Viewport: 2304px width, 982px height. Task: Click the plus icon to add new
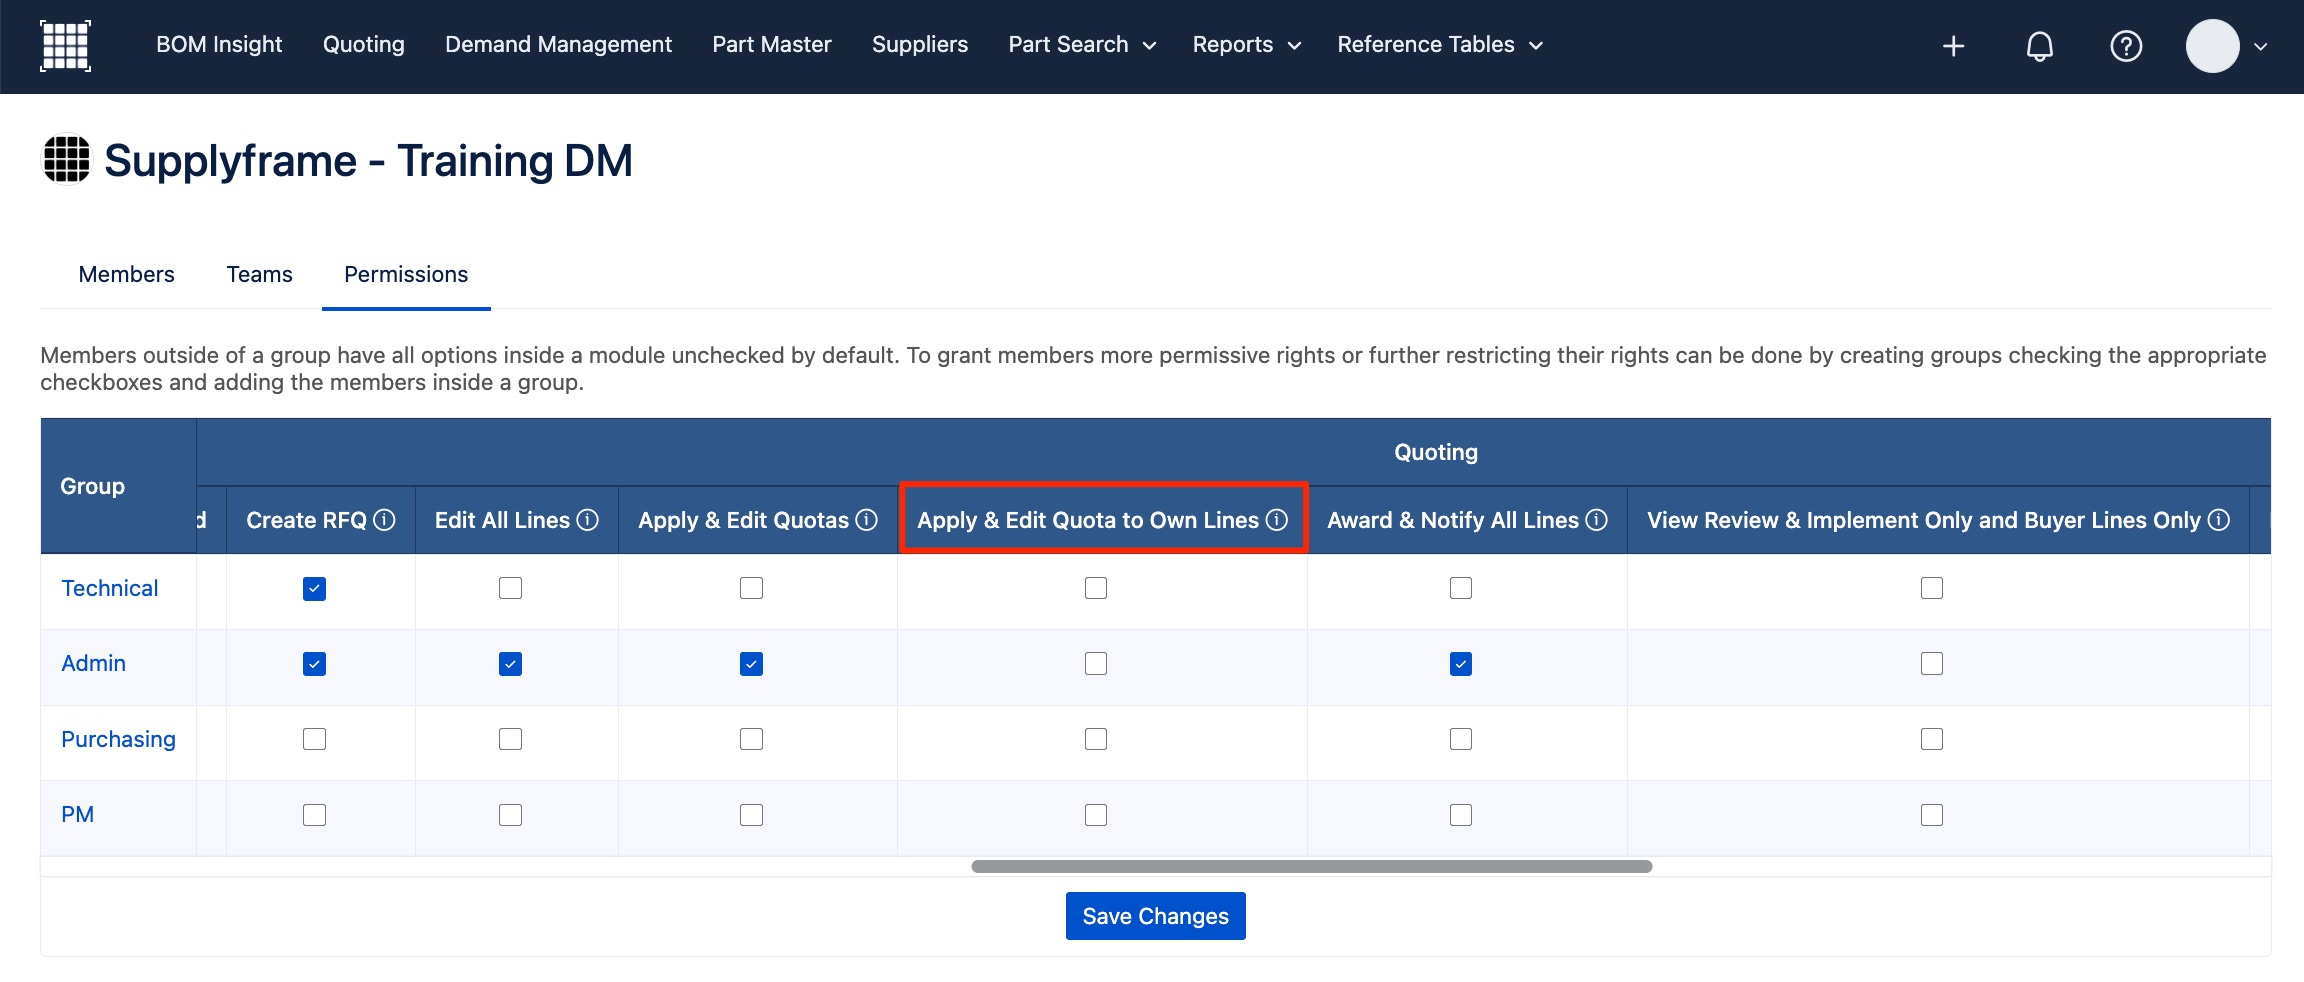point(1953,46)
